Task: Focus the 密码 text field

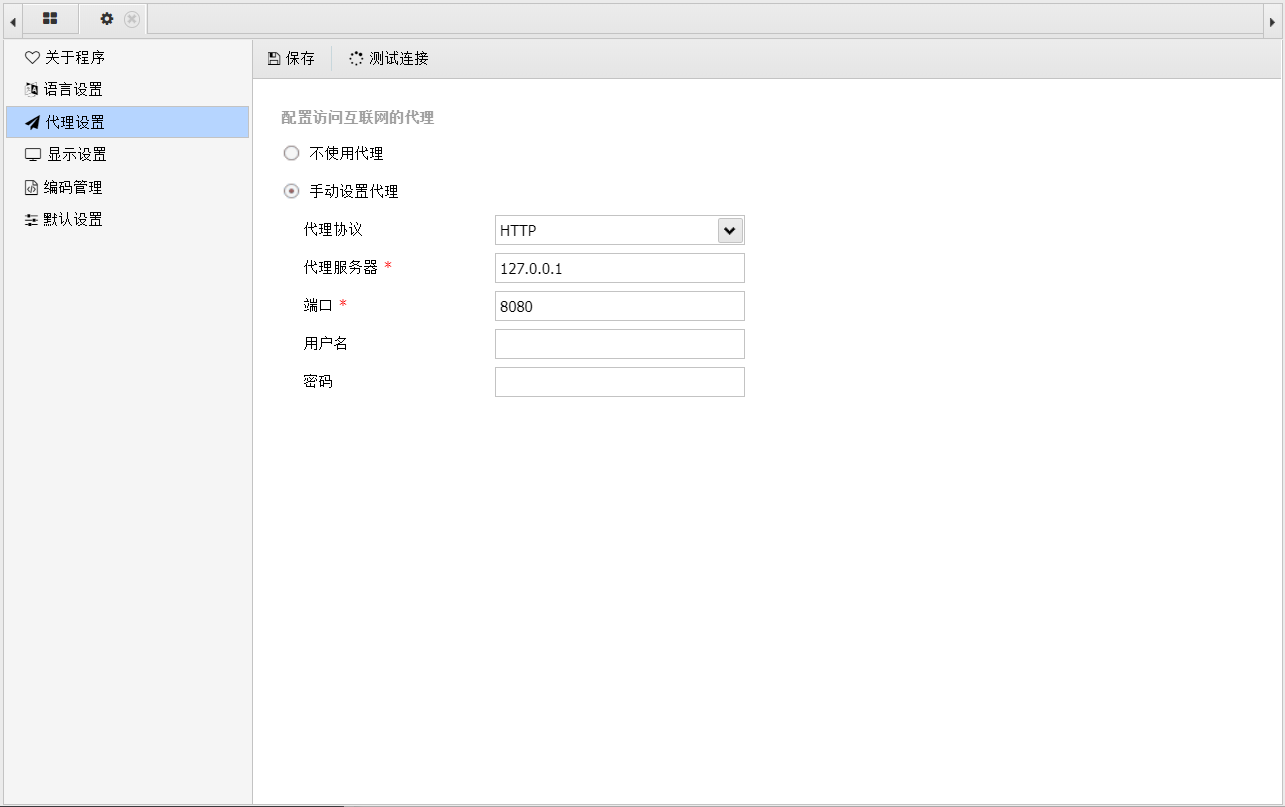Action: pos(619,383)
